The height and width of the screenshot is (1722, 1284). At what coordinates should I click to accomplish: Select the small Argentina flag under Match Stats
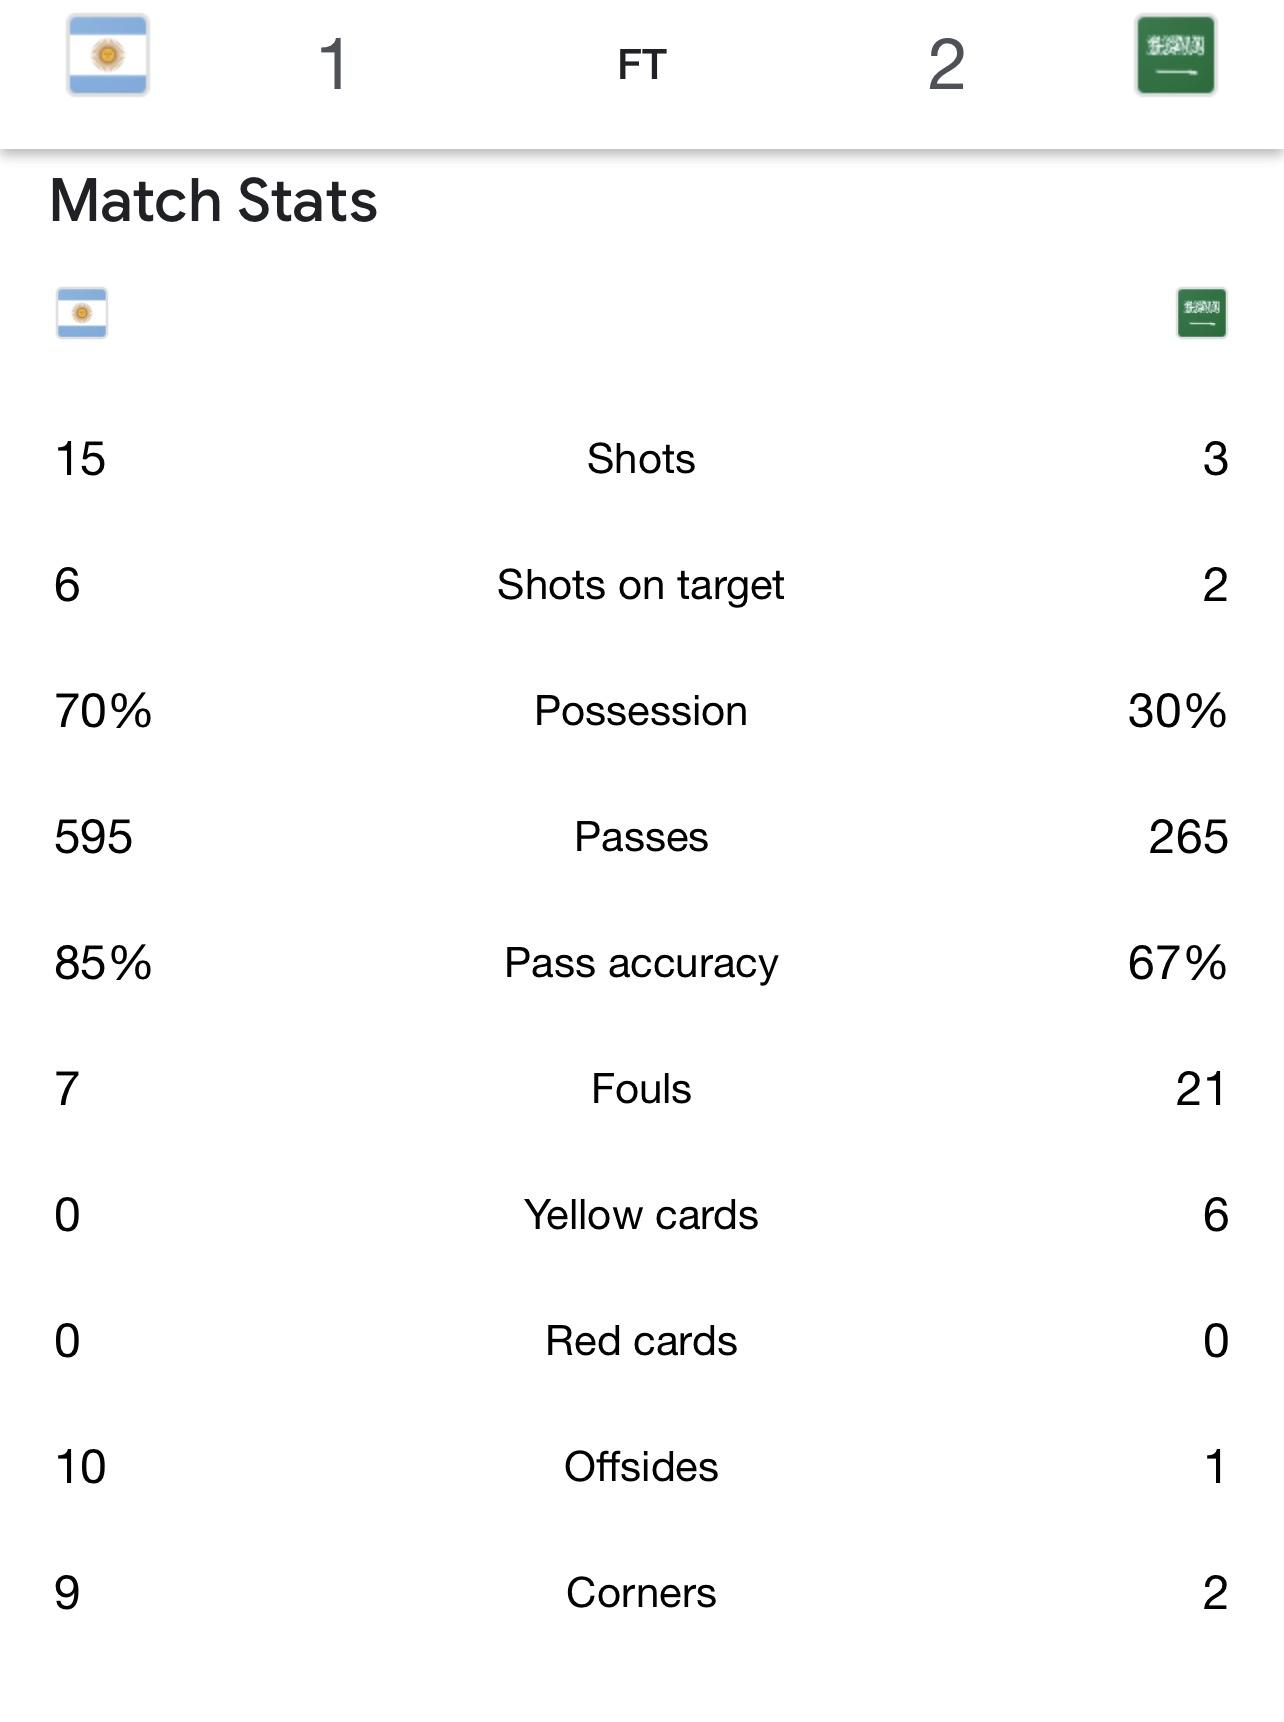point(82,313)
